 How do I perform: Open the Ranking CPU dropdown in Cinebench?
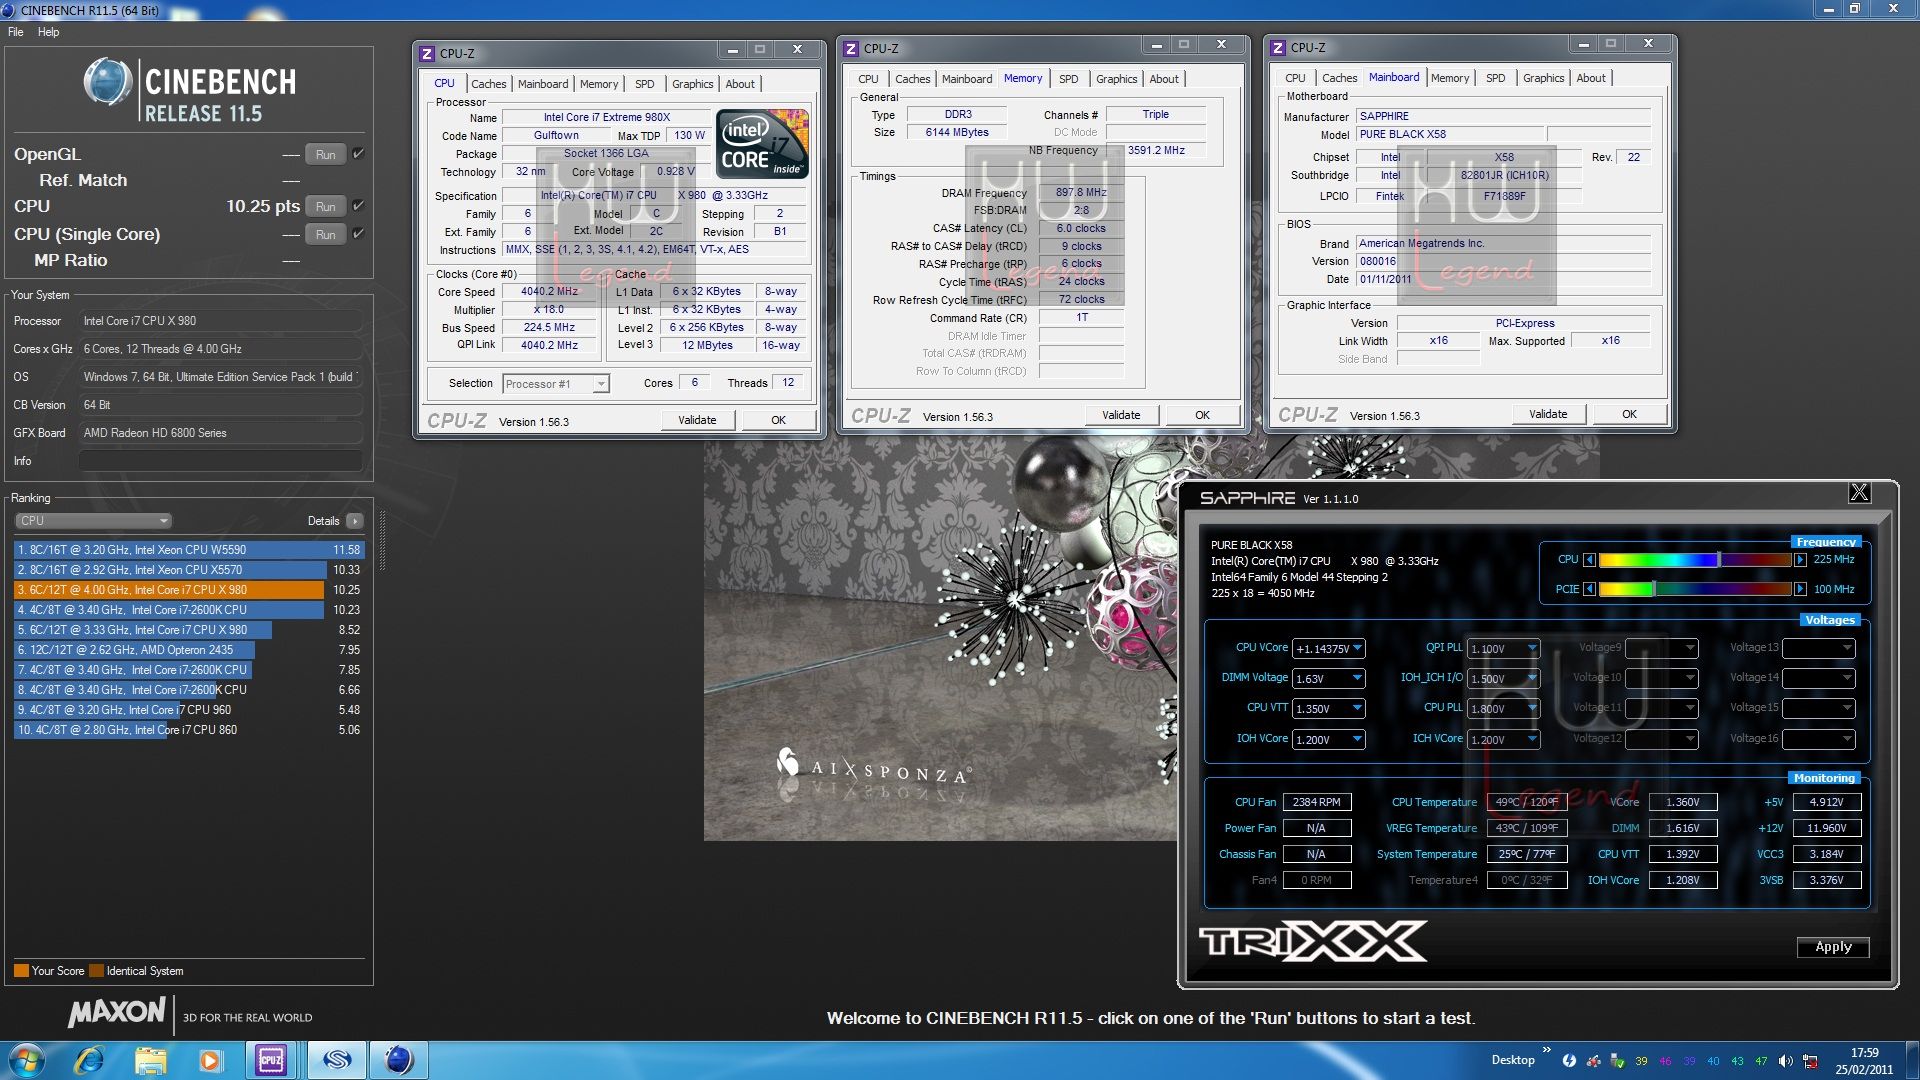pyautogui.click(x=94, y=521)
